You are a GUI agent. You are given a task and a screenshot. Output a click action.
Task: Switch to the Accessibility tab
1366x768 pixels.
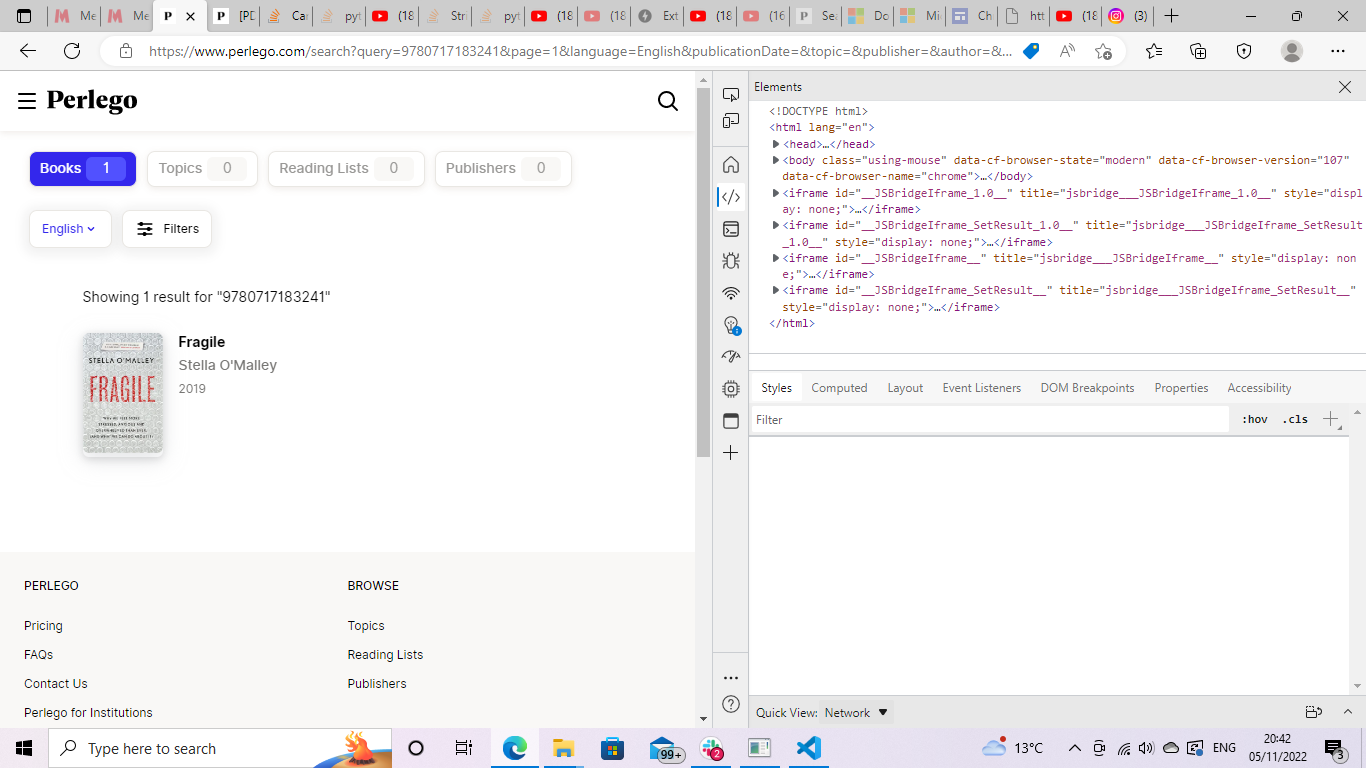[1259, 388]
